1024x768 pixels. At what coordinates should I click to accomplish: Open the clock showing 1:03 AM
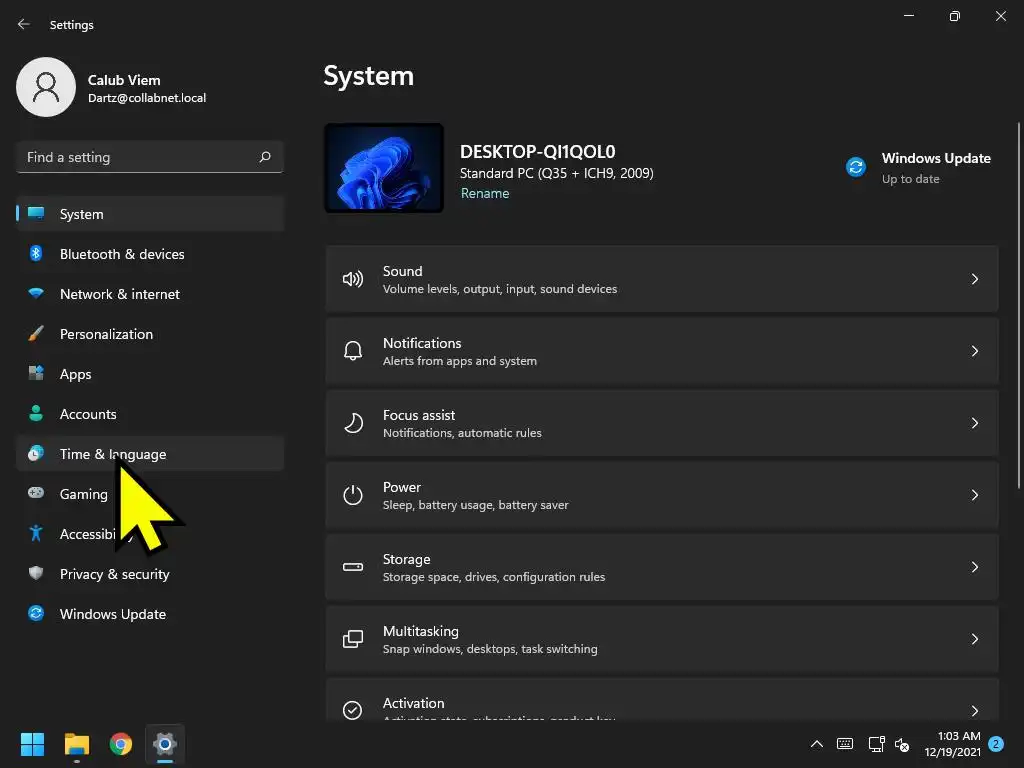pos(953,744)
